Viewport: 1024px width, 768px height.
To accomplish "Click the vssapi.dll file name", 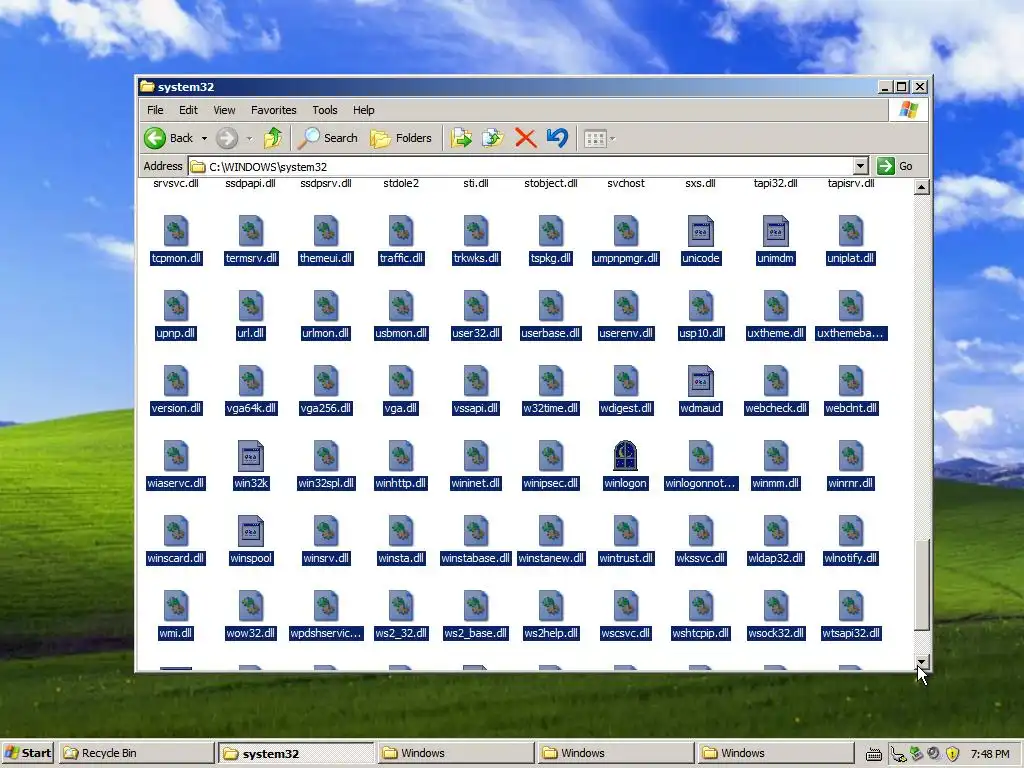I will pos(476,408).
